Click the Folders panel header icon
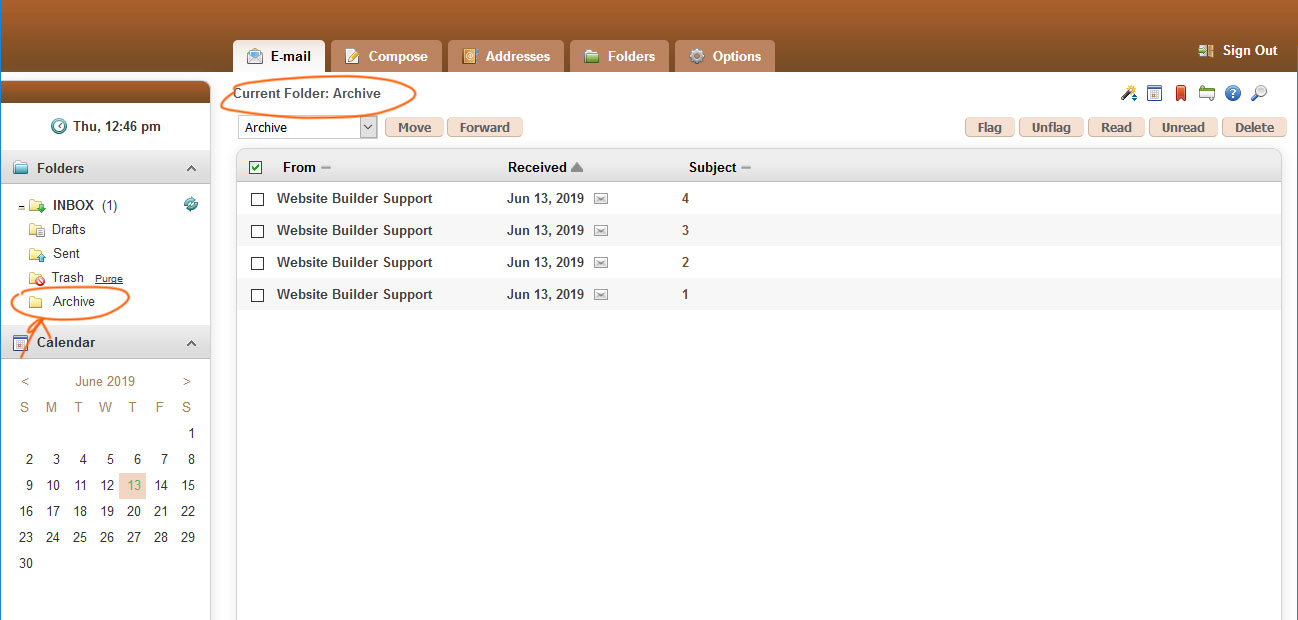 (x=21, y=168)
